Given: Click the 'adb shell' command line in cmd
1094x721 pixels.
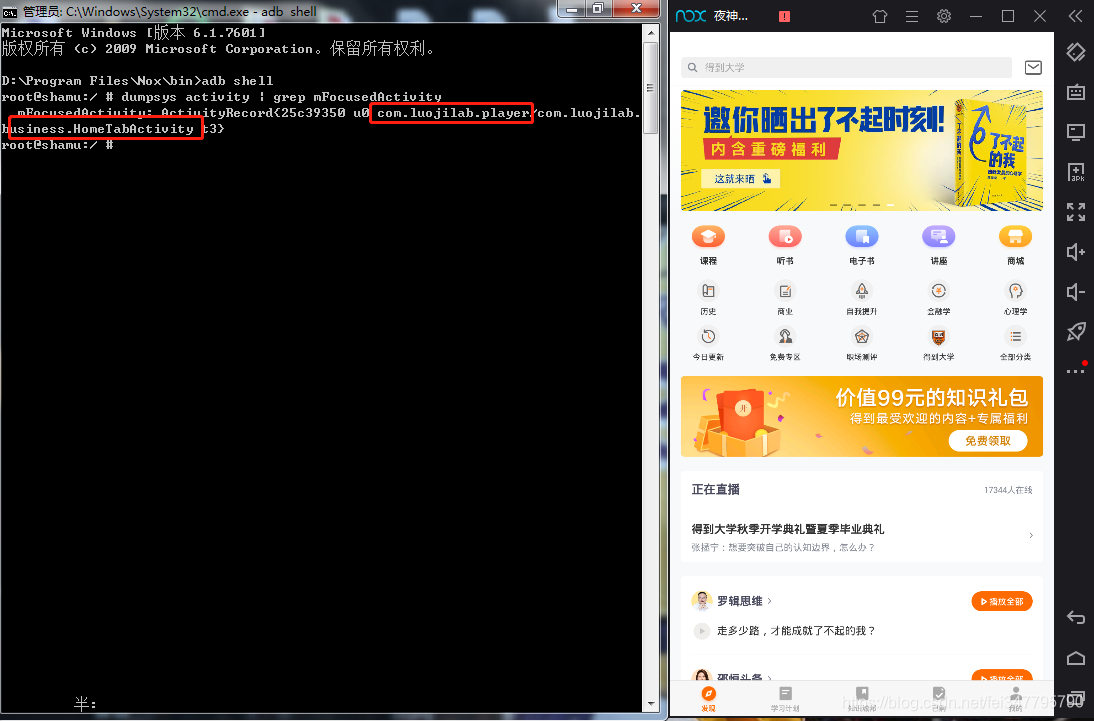Looking at the screenshot, I should [x=137, y=80].
